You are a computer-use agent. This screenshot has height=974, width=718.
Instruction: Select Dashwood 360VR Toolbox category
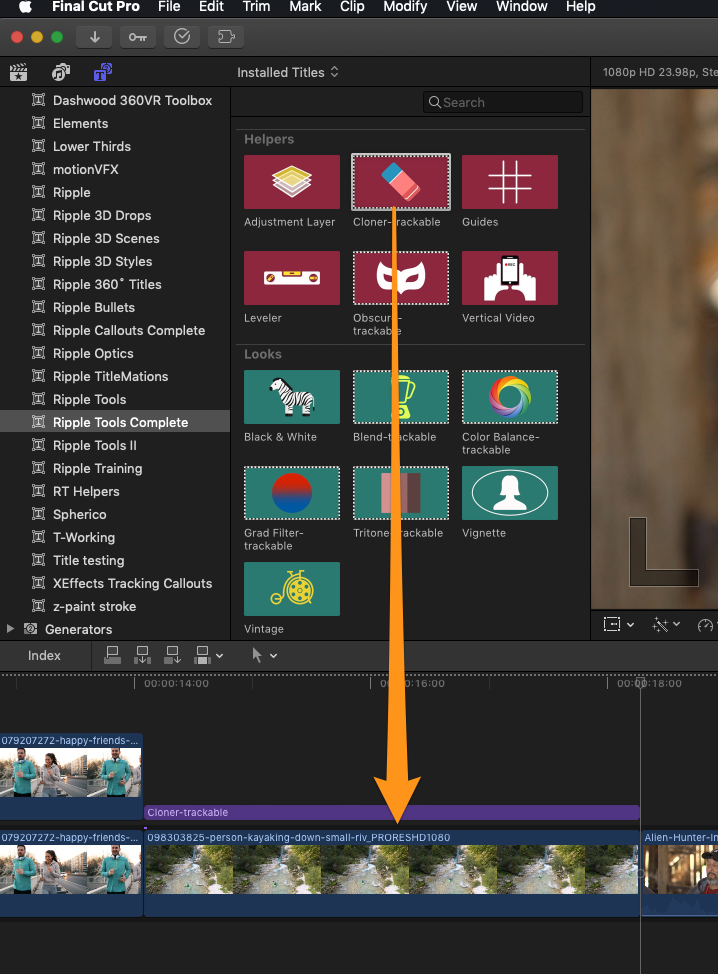point(132,100)
